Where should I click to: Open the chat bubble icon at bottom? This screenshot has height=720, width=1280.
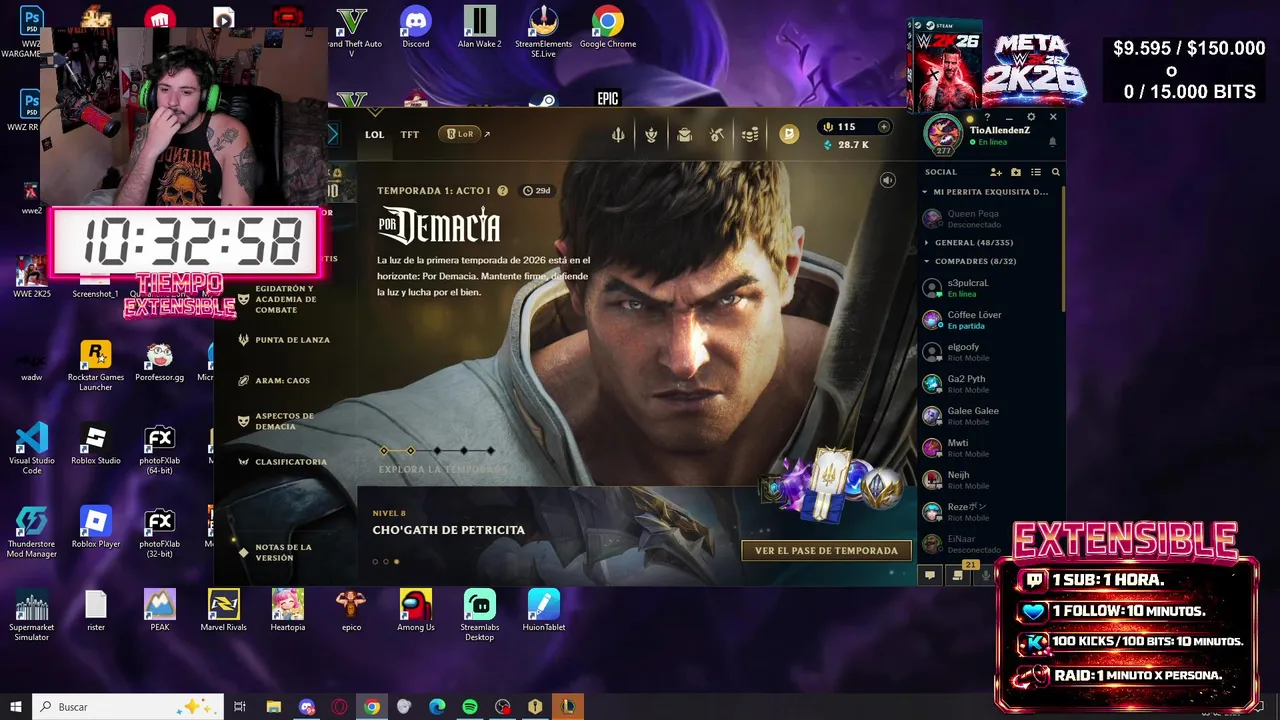(x=930, y=575)
